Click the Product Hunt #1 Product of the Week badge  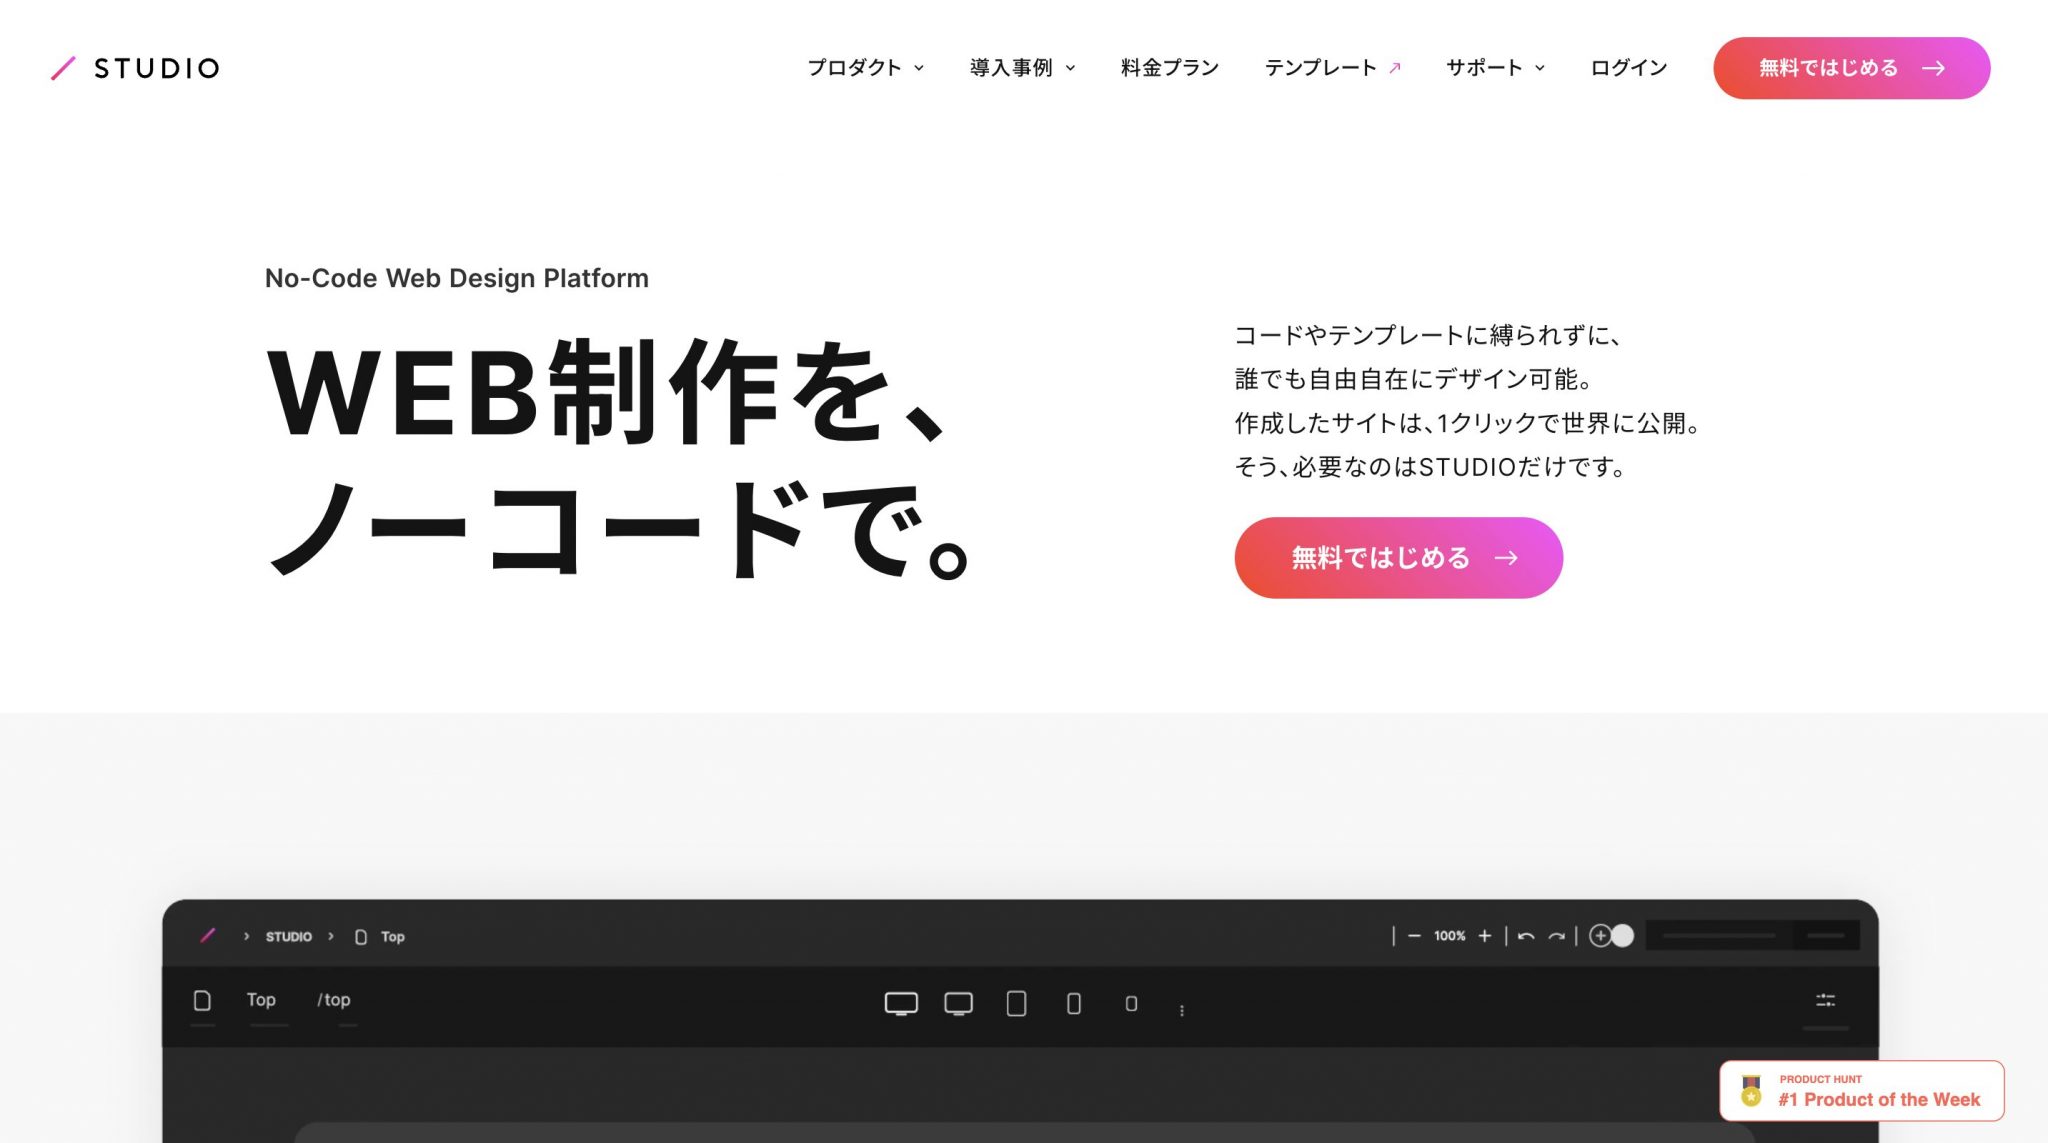[1861, 1090]
